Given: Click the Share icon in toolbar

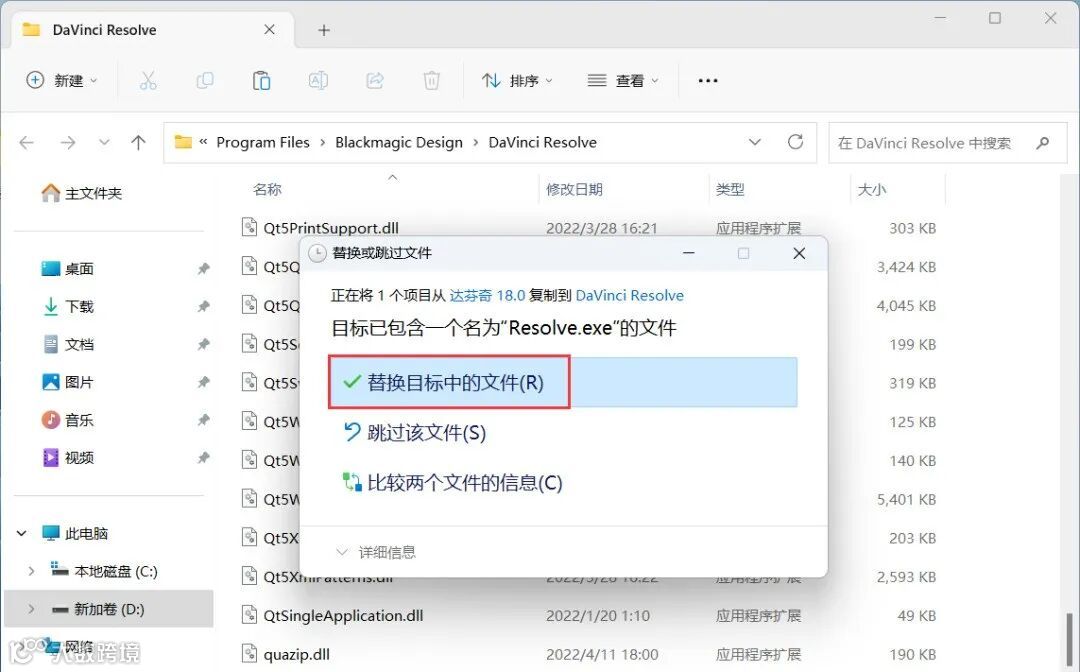Looking at the screenshot, I should (x=375, y=81).
